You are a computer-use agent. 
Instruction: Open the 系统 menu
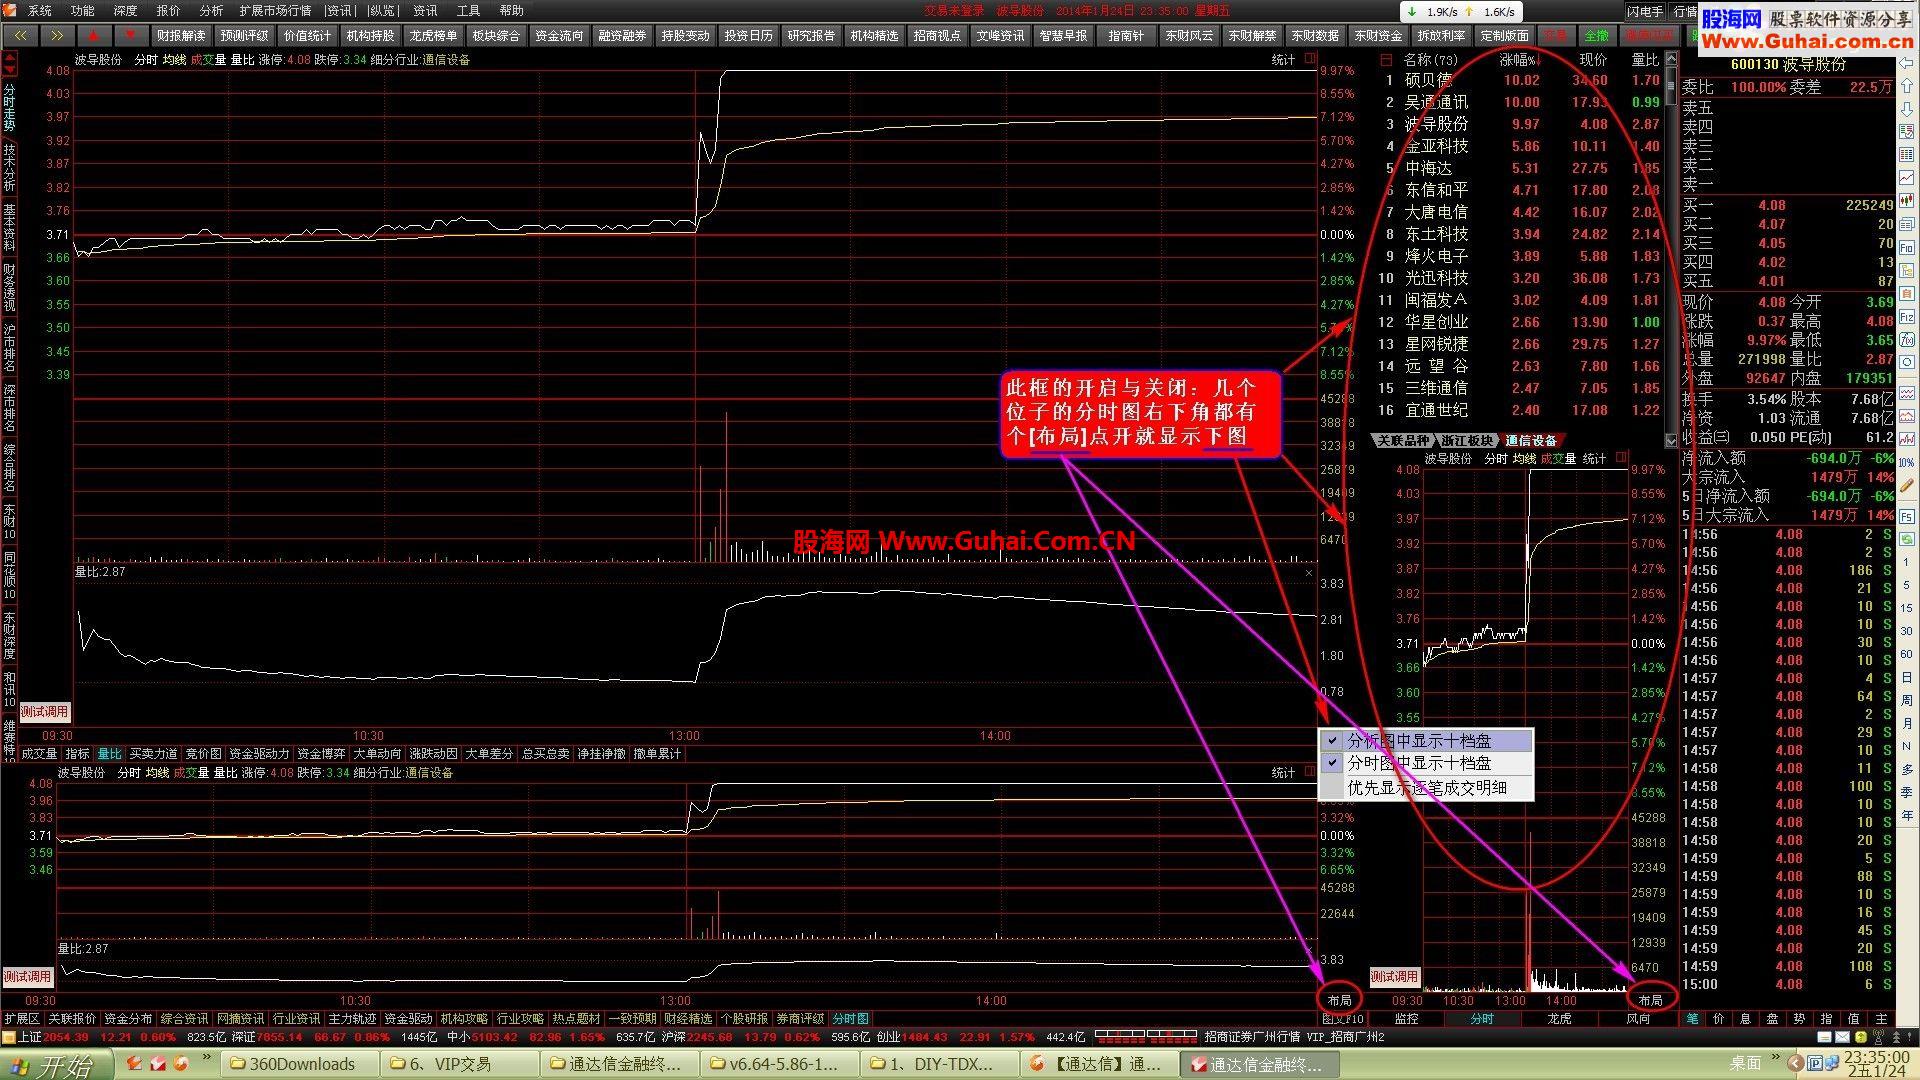pyautogui.click(x=39, y=11)
